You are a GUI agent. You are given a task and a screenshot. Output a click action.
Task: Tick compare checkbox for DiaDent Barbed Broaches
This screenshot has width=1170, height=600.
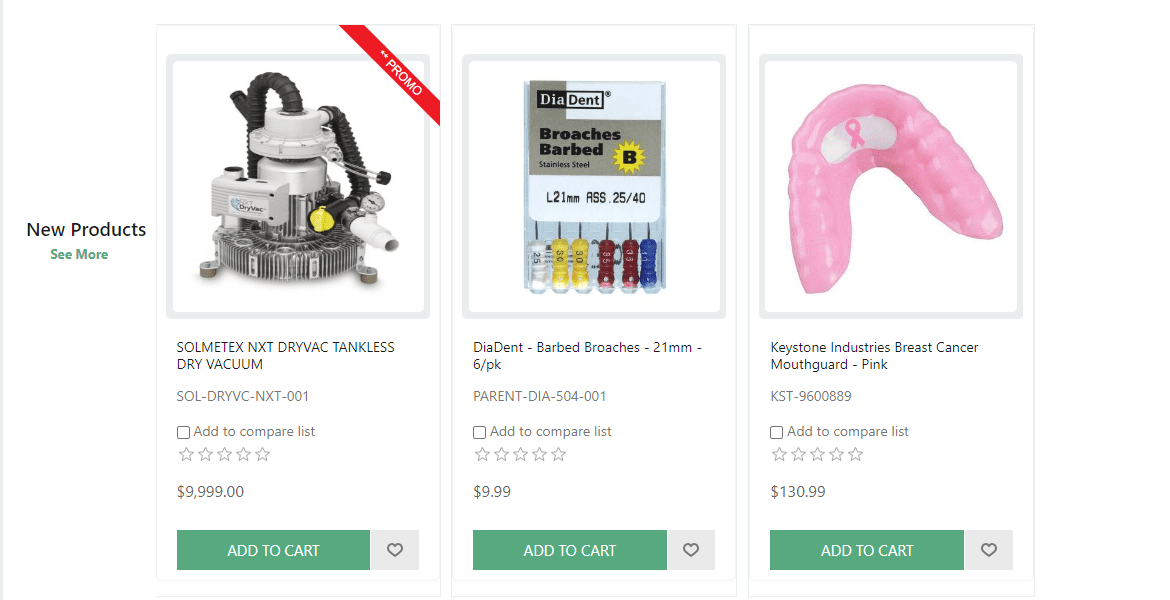click(x=480, y=433)
